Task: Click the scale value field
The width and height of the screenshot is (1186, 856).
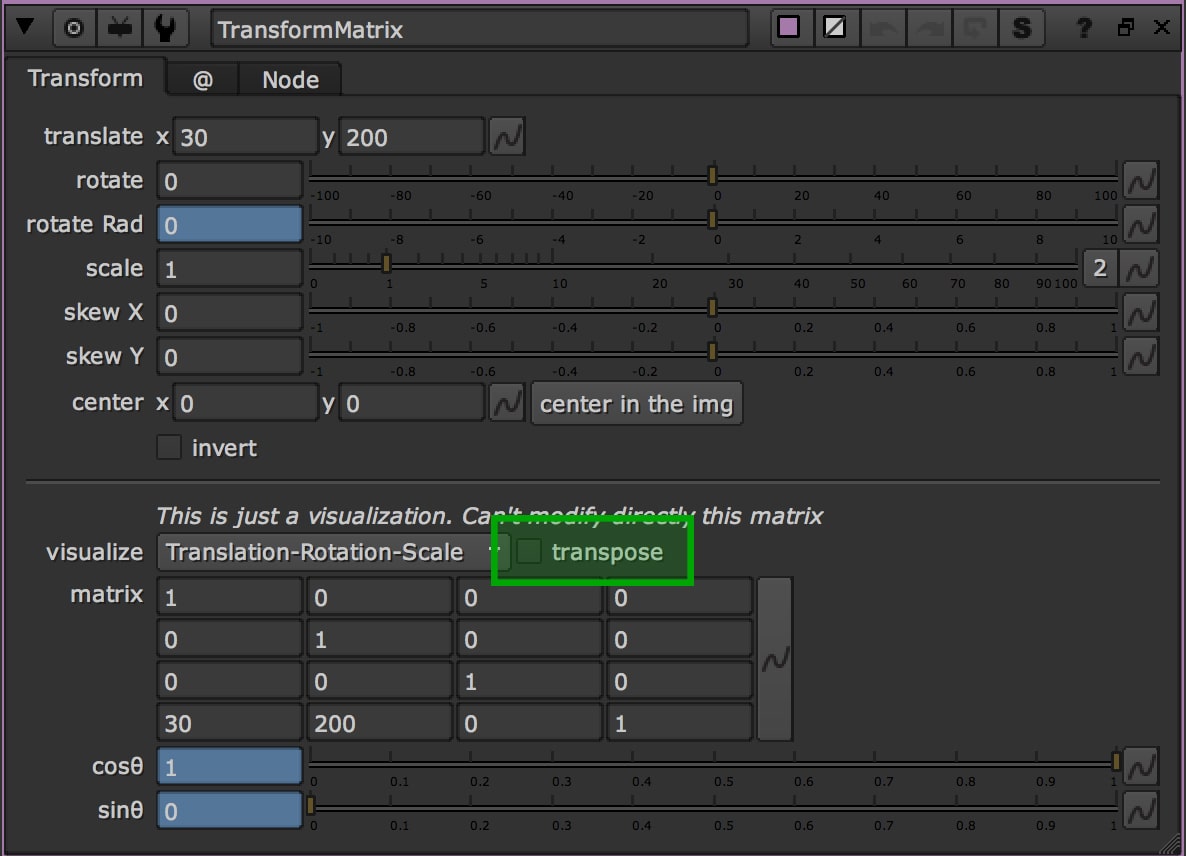Action: (229, 269)
